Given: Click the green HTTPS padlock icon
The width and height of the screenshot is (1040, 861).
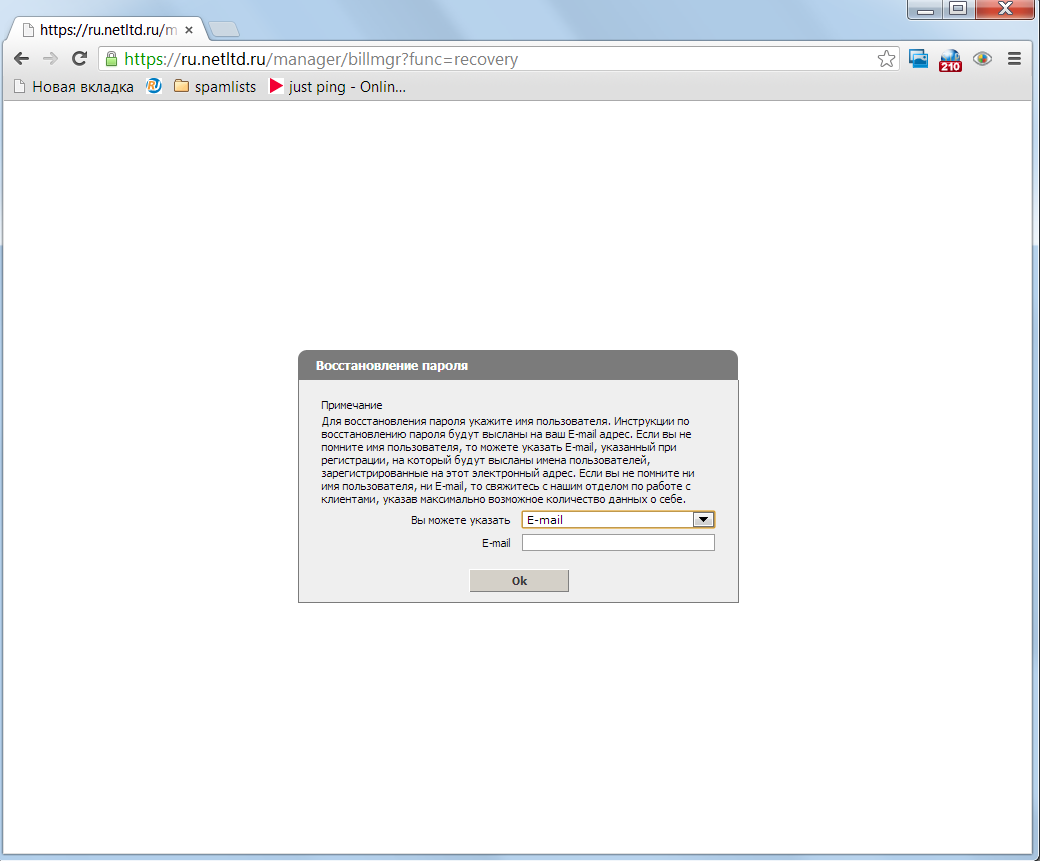Looking at the screenshot, I should (x=111, y=59).
